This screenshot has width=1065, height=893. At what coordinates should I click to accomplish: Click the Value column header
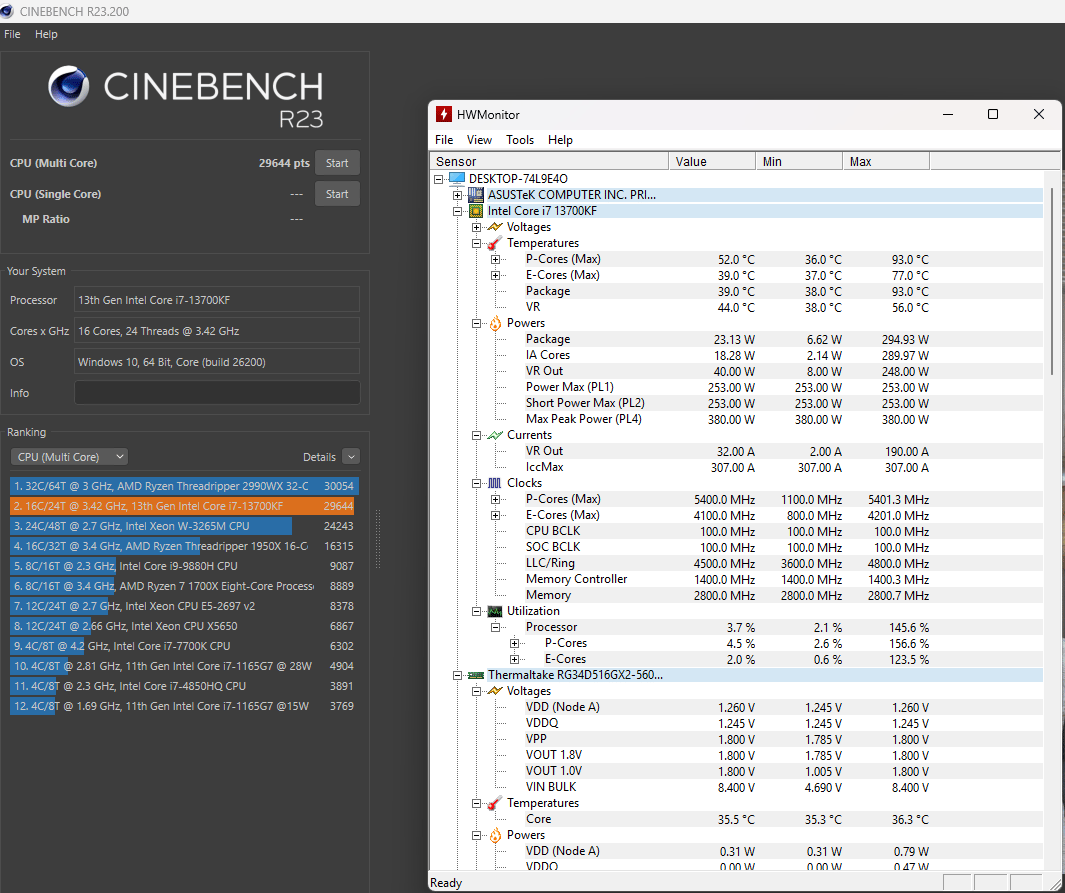(x=712, y=162)
